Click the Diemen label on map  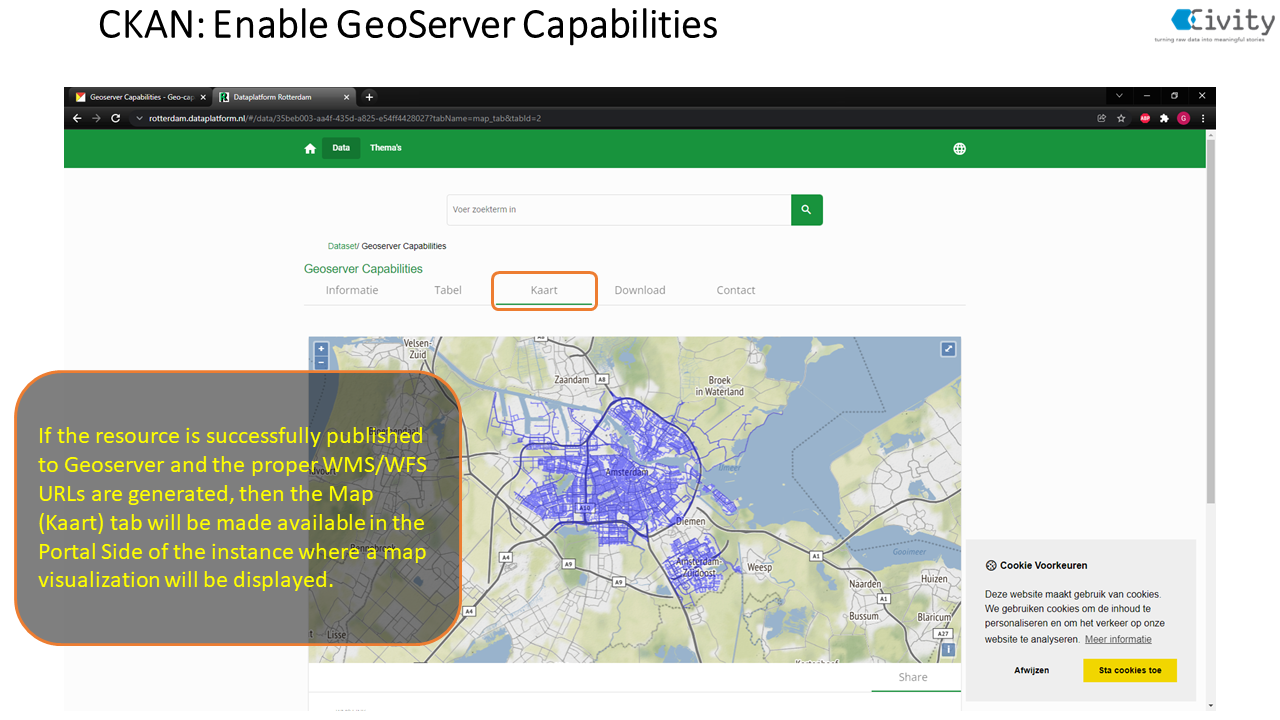pos(690,521)
